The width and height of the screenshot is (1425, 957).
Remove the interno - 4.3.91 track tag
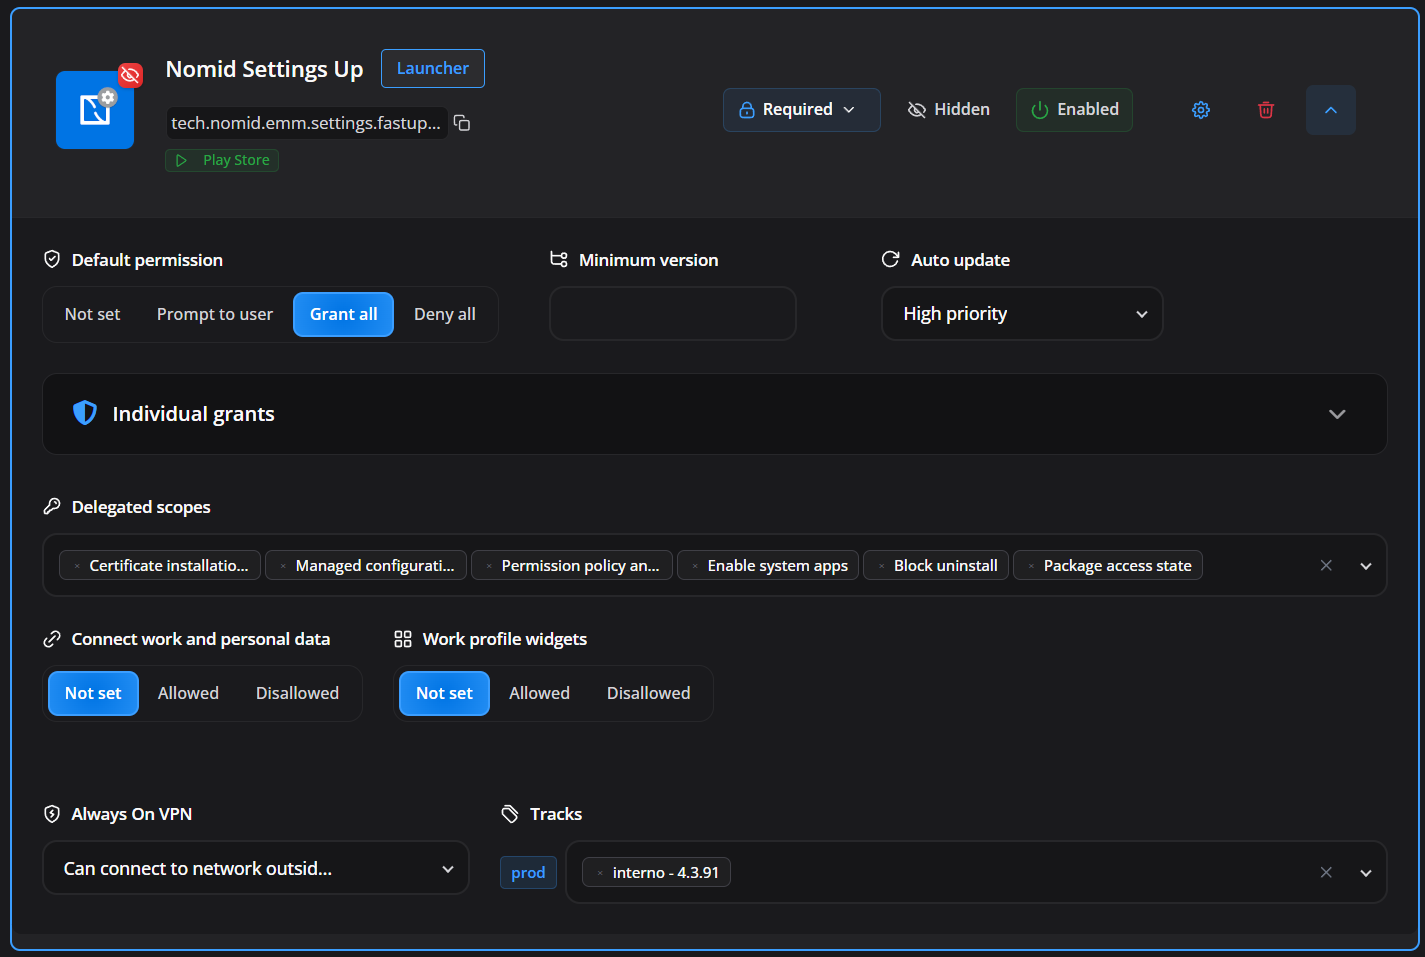pos(600,873)
